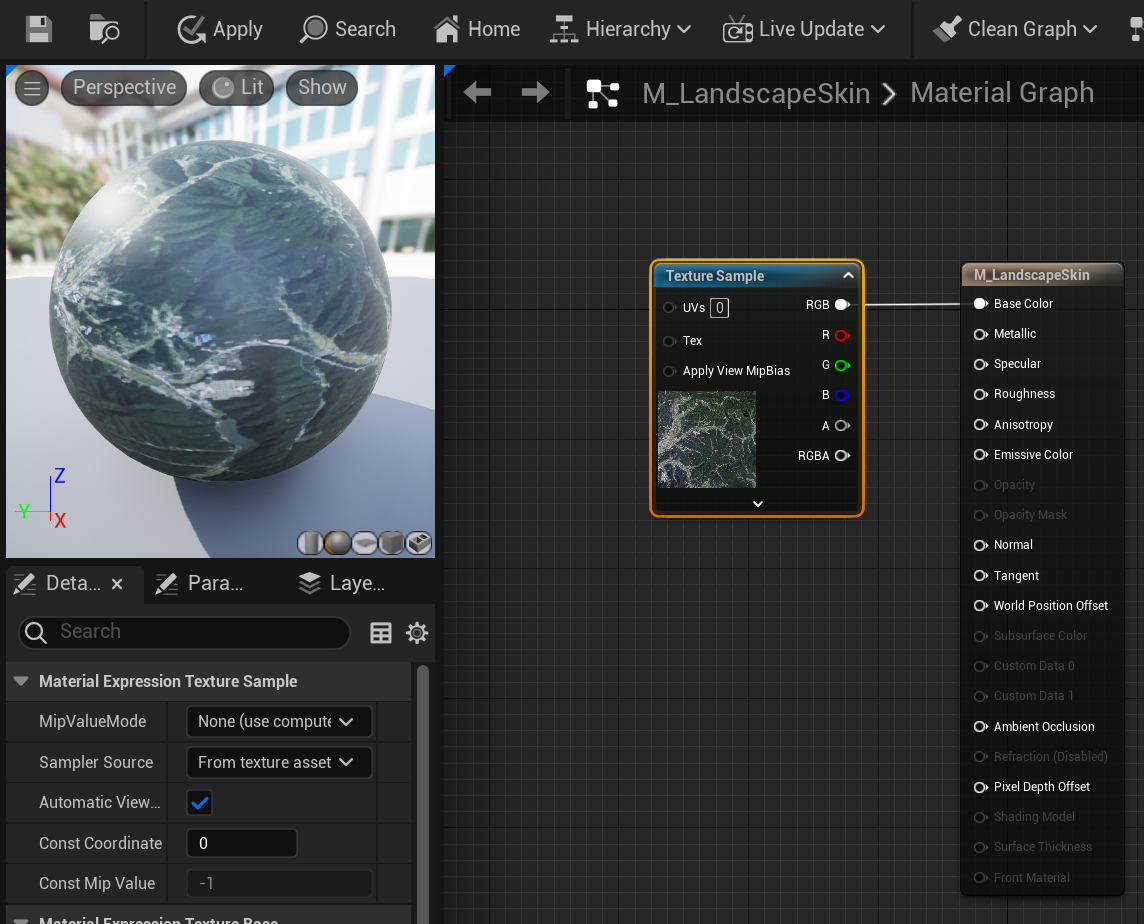
Task: Click the Const Mip Value field
Action: tap(279, 883)
